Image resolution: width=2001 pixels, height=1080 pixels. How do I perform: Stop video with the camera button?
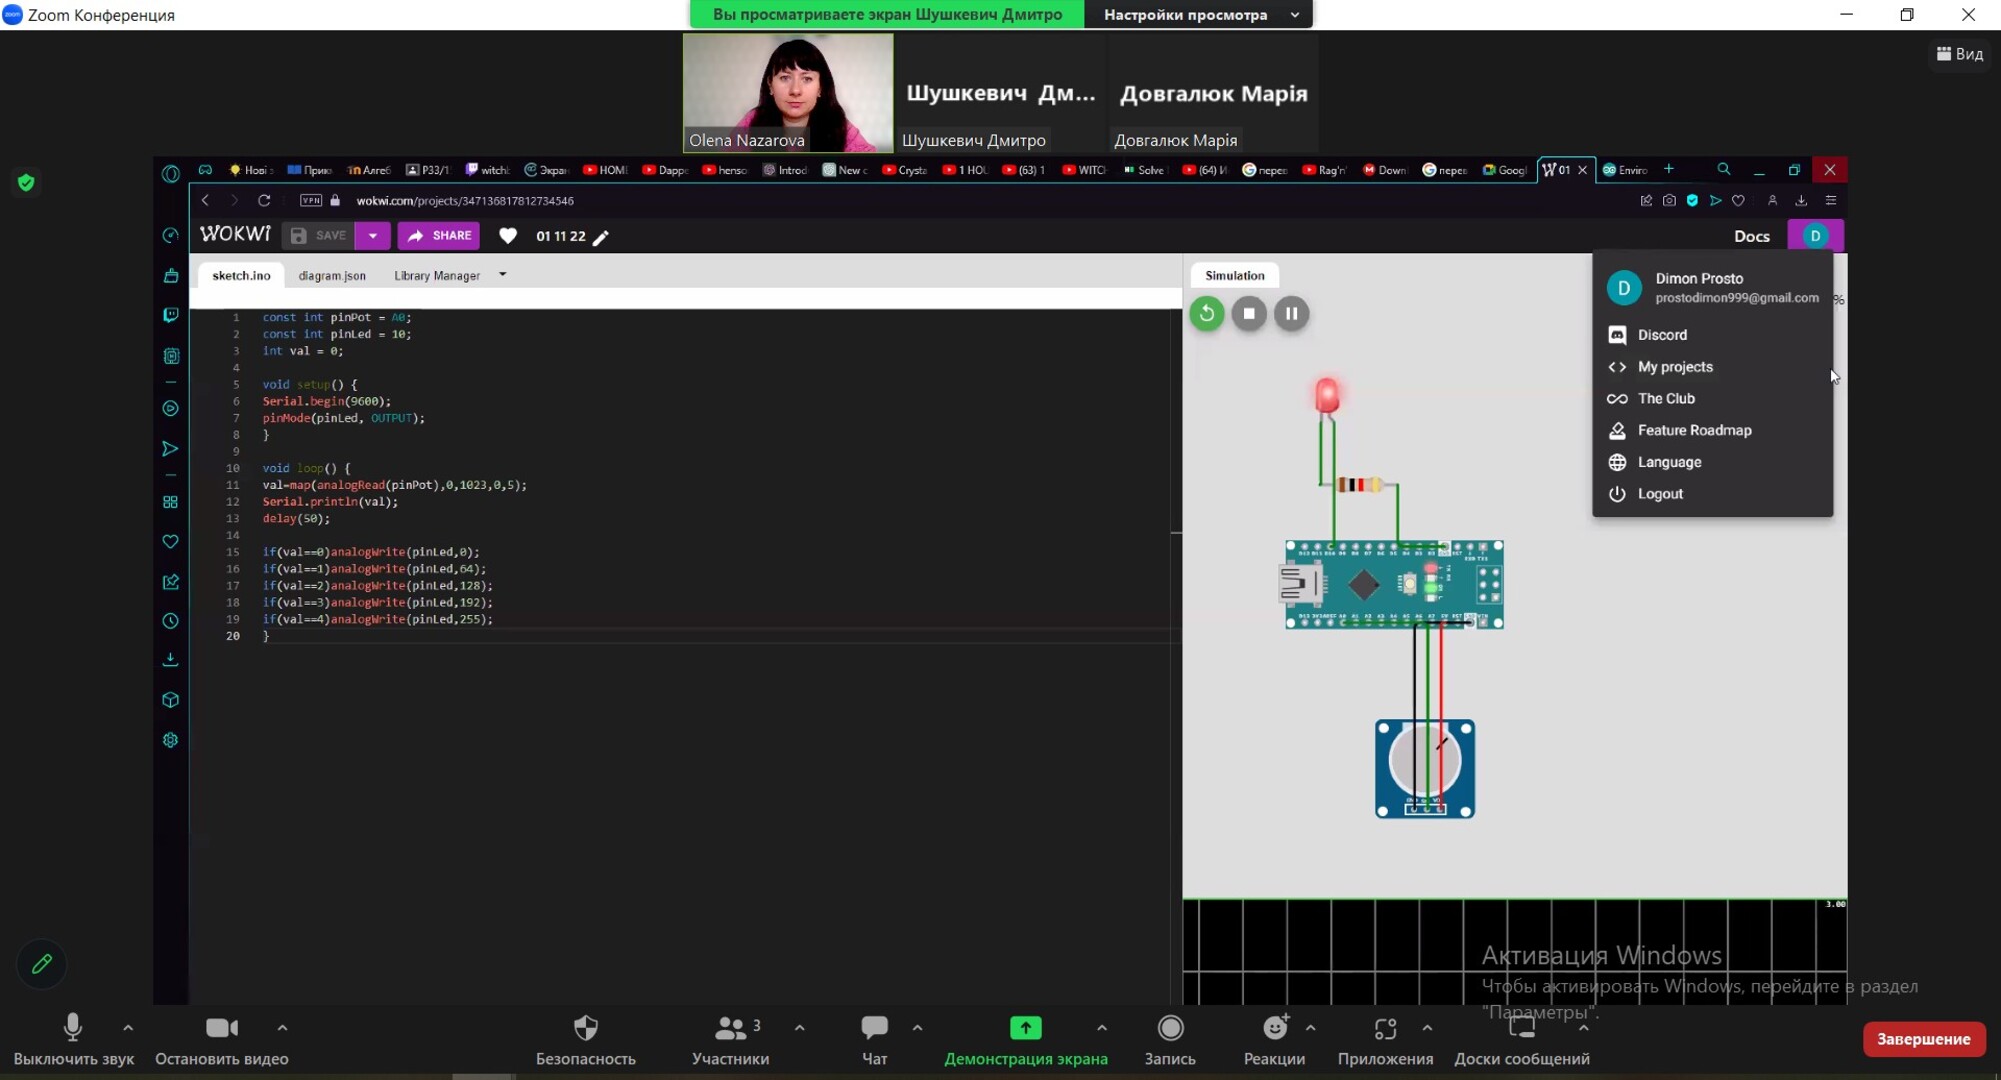coord(221,1028)
